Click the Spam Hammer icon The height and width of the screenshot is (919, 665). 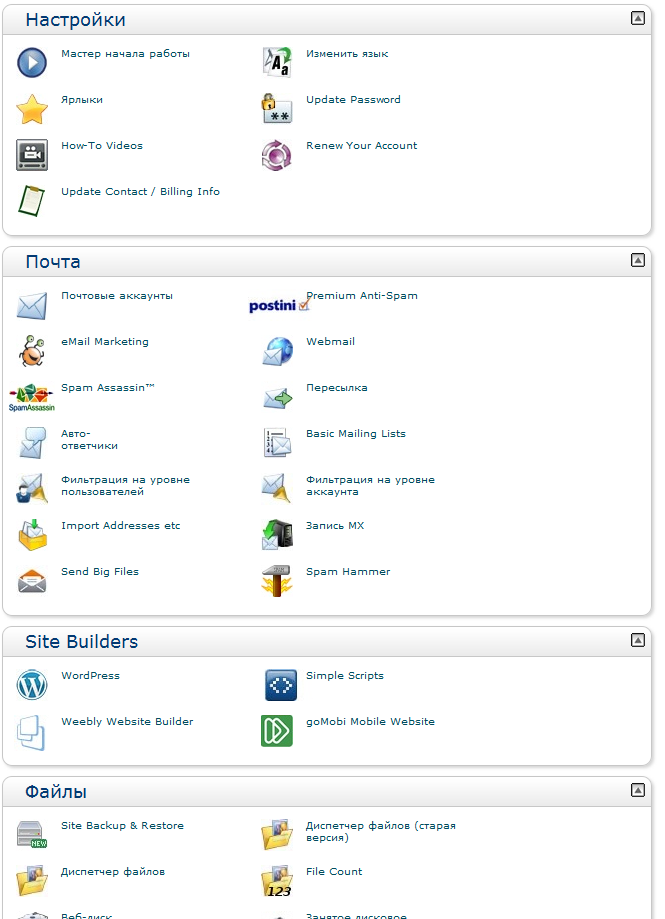276,581
